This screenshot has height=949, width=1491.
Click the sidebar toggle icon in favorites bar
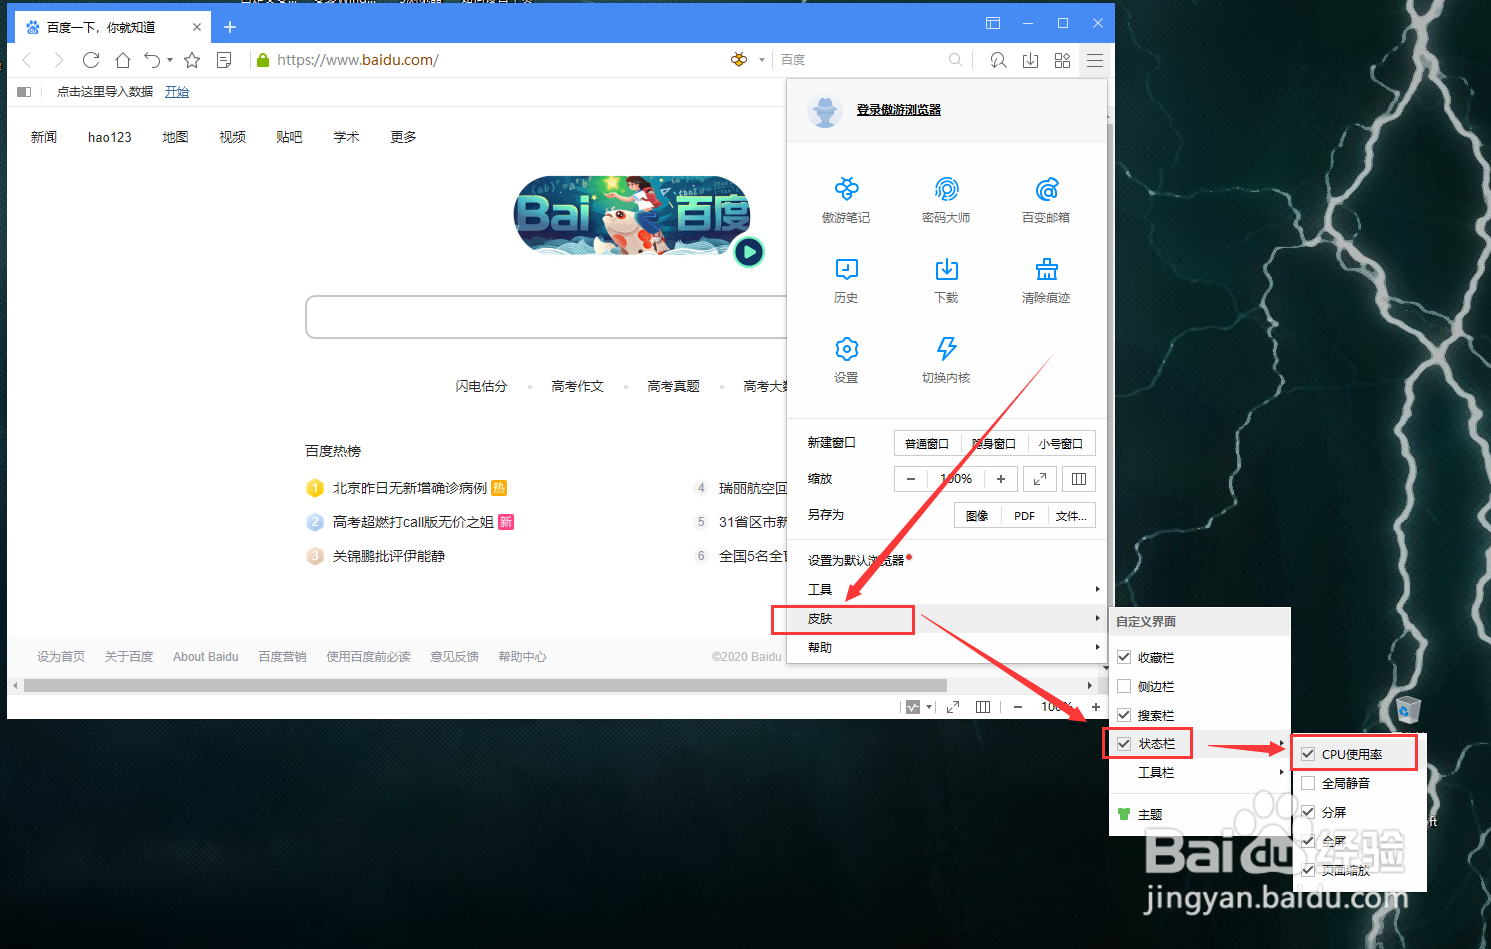click(24, 92)
